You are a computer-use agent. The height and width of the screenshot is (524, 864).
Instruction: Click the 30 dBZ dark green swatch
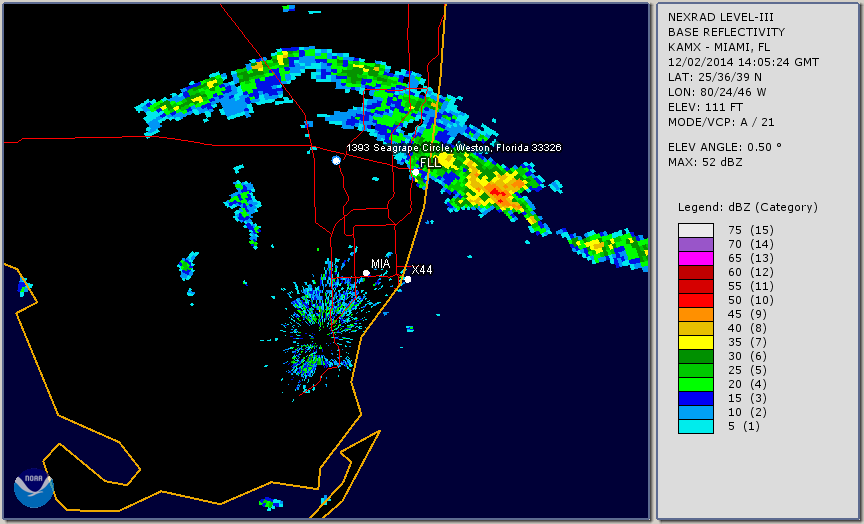point(695,356)
